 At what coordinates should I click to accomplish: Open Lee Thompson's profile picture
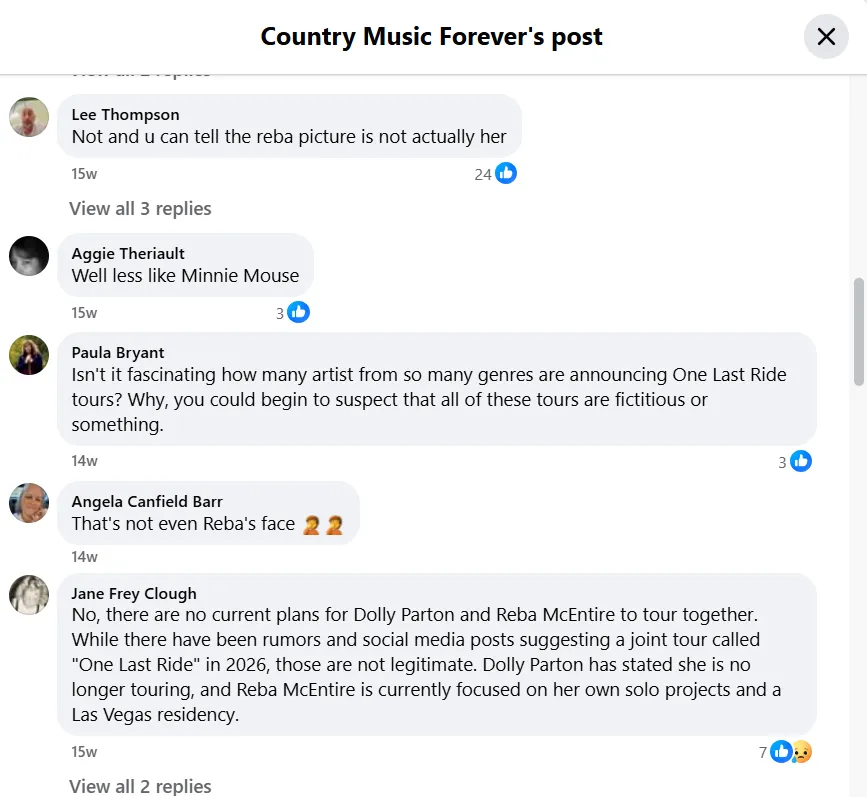29,117
